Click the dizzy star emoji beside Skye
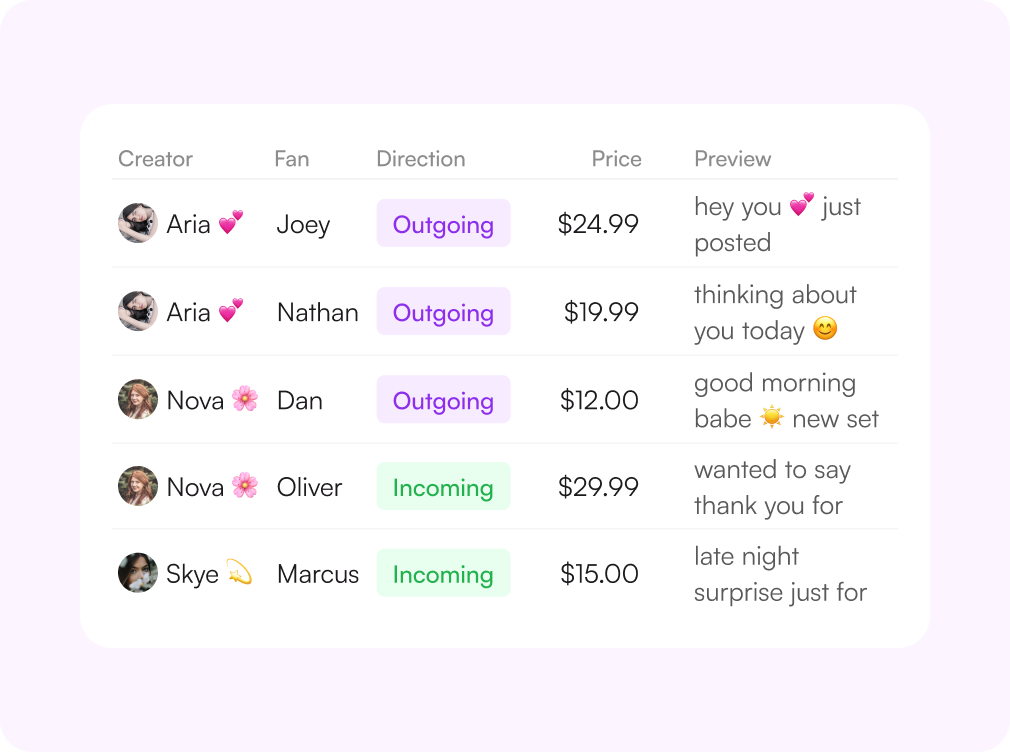The image size is (1010, 752). (240, 572)
